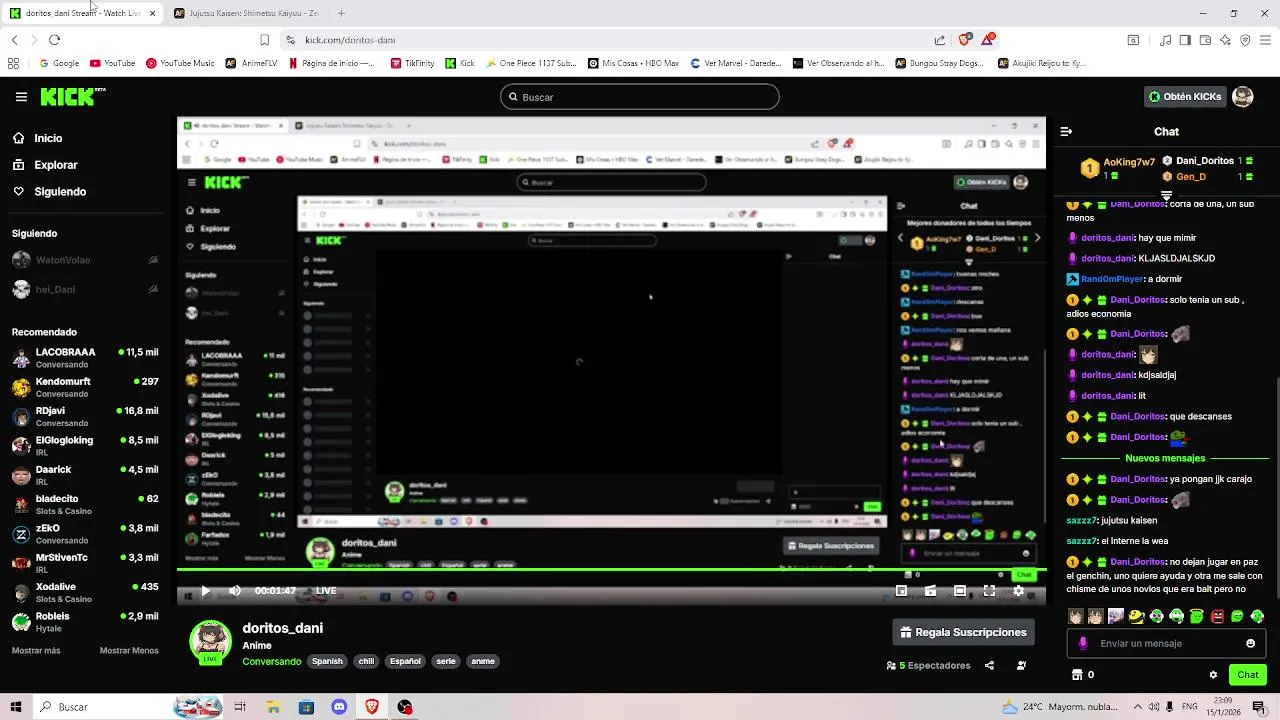Image resolution: width=1280 pixels, height=720 pixels.
Task: Share the stream via share icon
Action: coord(989,665)
